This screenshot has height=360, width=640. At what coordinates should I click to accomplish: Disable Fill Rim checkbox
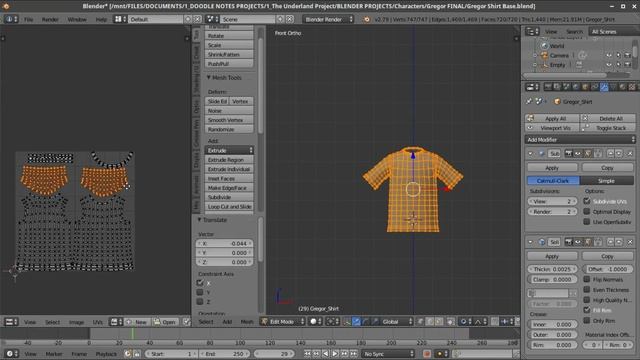coord(587,310)
